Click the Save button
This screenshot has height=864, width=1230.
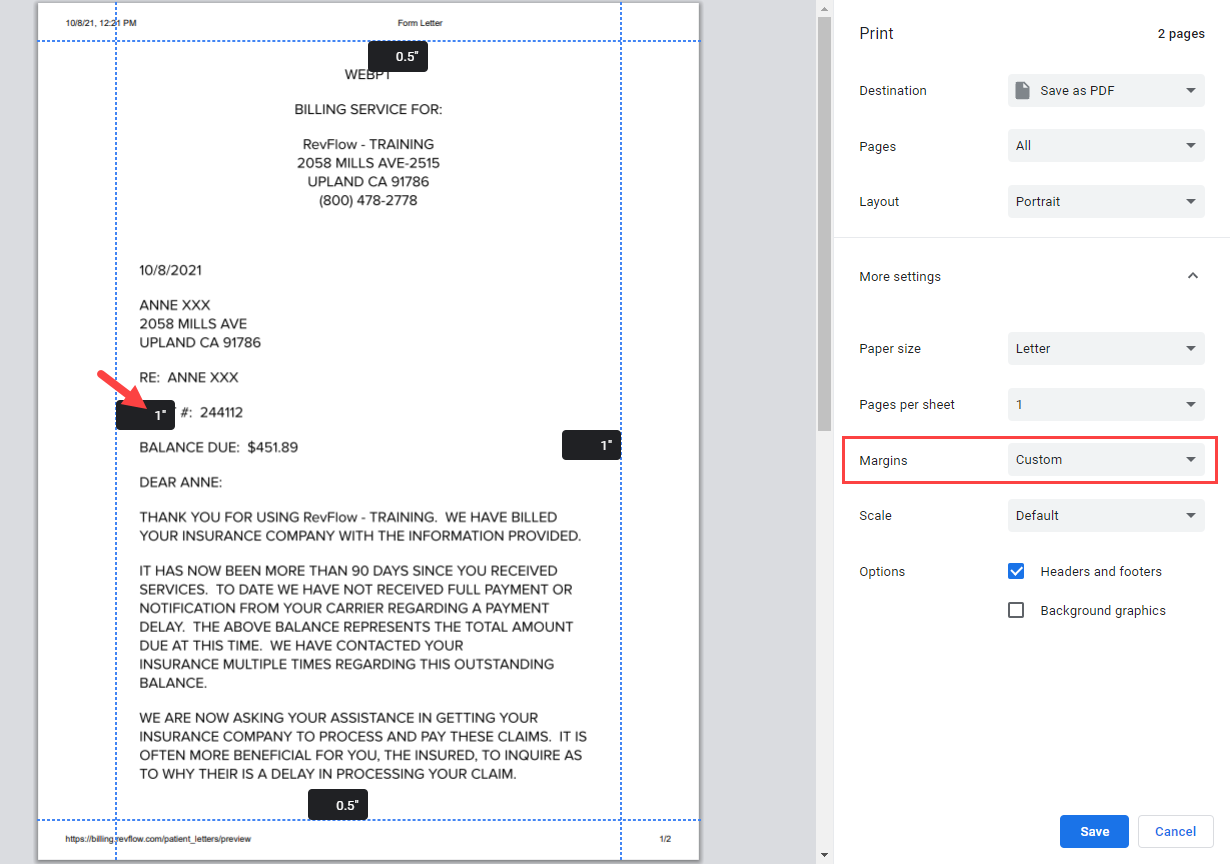pyautogui.click(x=1094, y=832)
